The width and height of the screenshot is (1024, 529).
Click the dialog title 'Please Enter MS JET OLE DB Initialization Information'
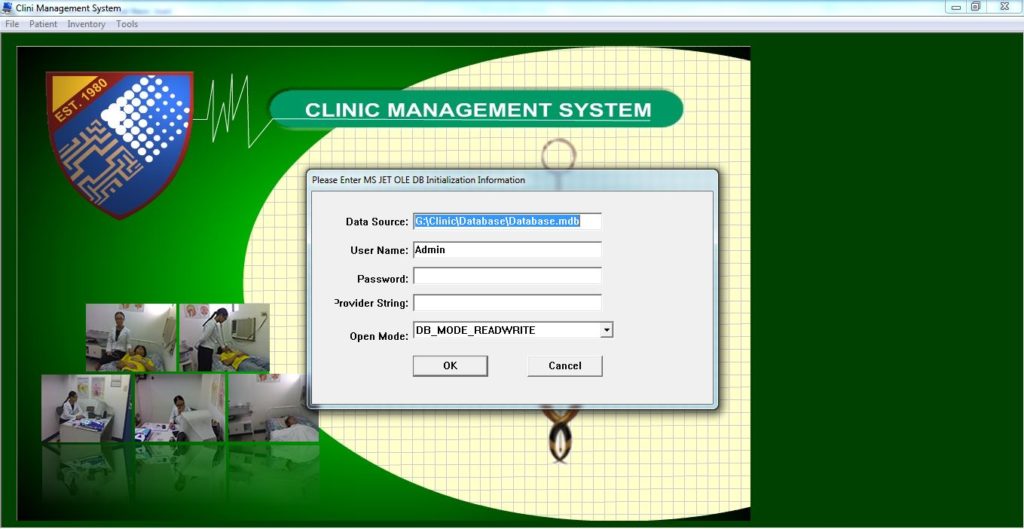click(x=418, y=180)
